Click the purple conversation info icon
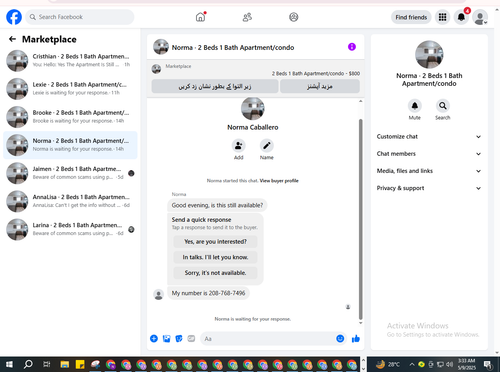This screenshot has width=500, height=372. (x=352, y=47)
